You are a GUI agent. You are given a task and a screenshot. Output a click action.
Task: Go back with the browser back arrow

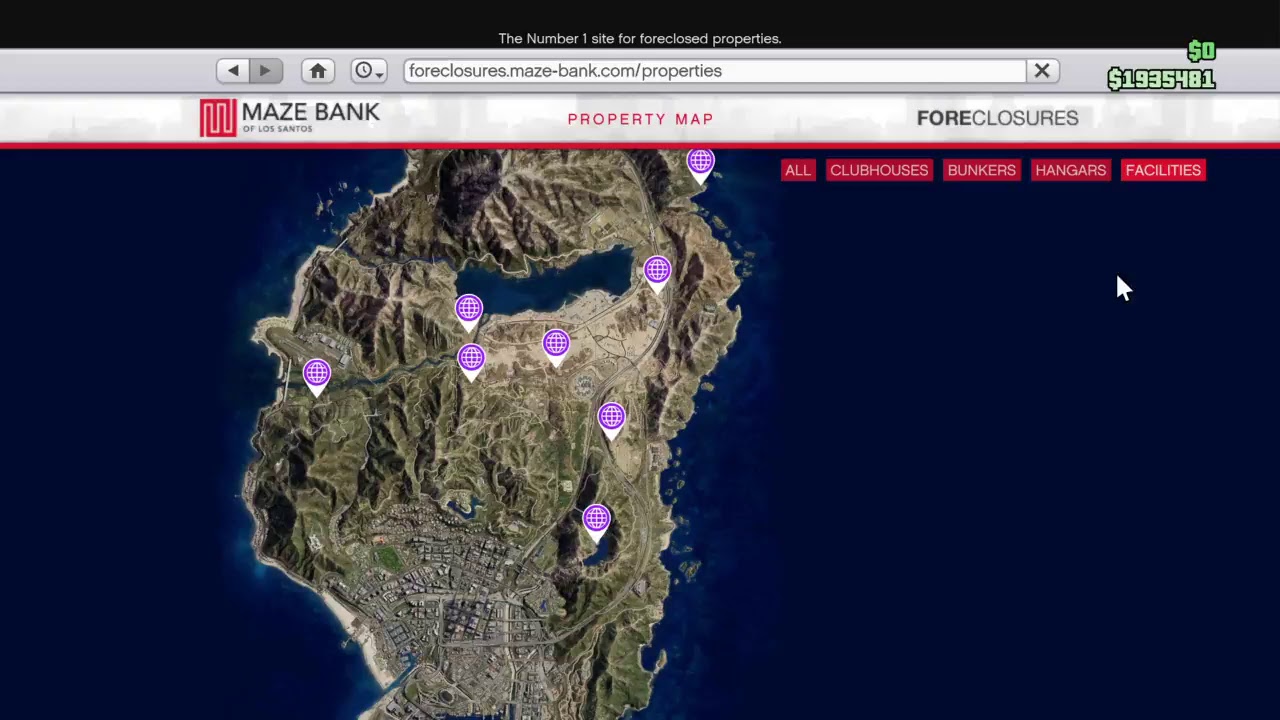(x=233, y=71)
